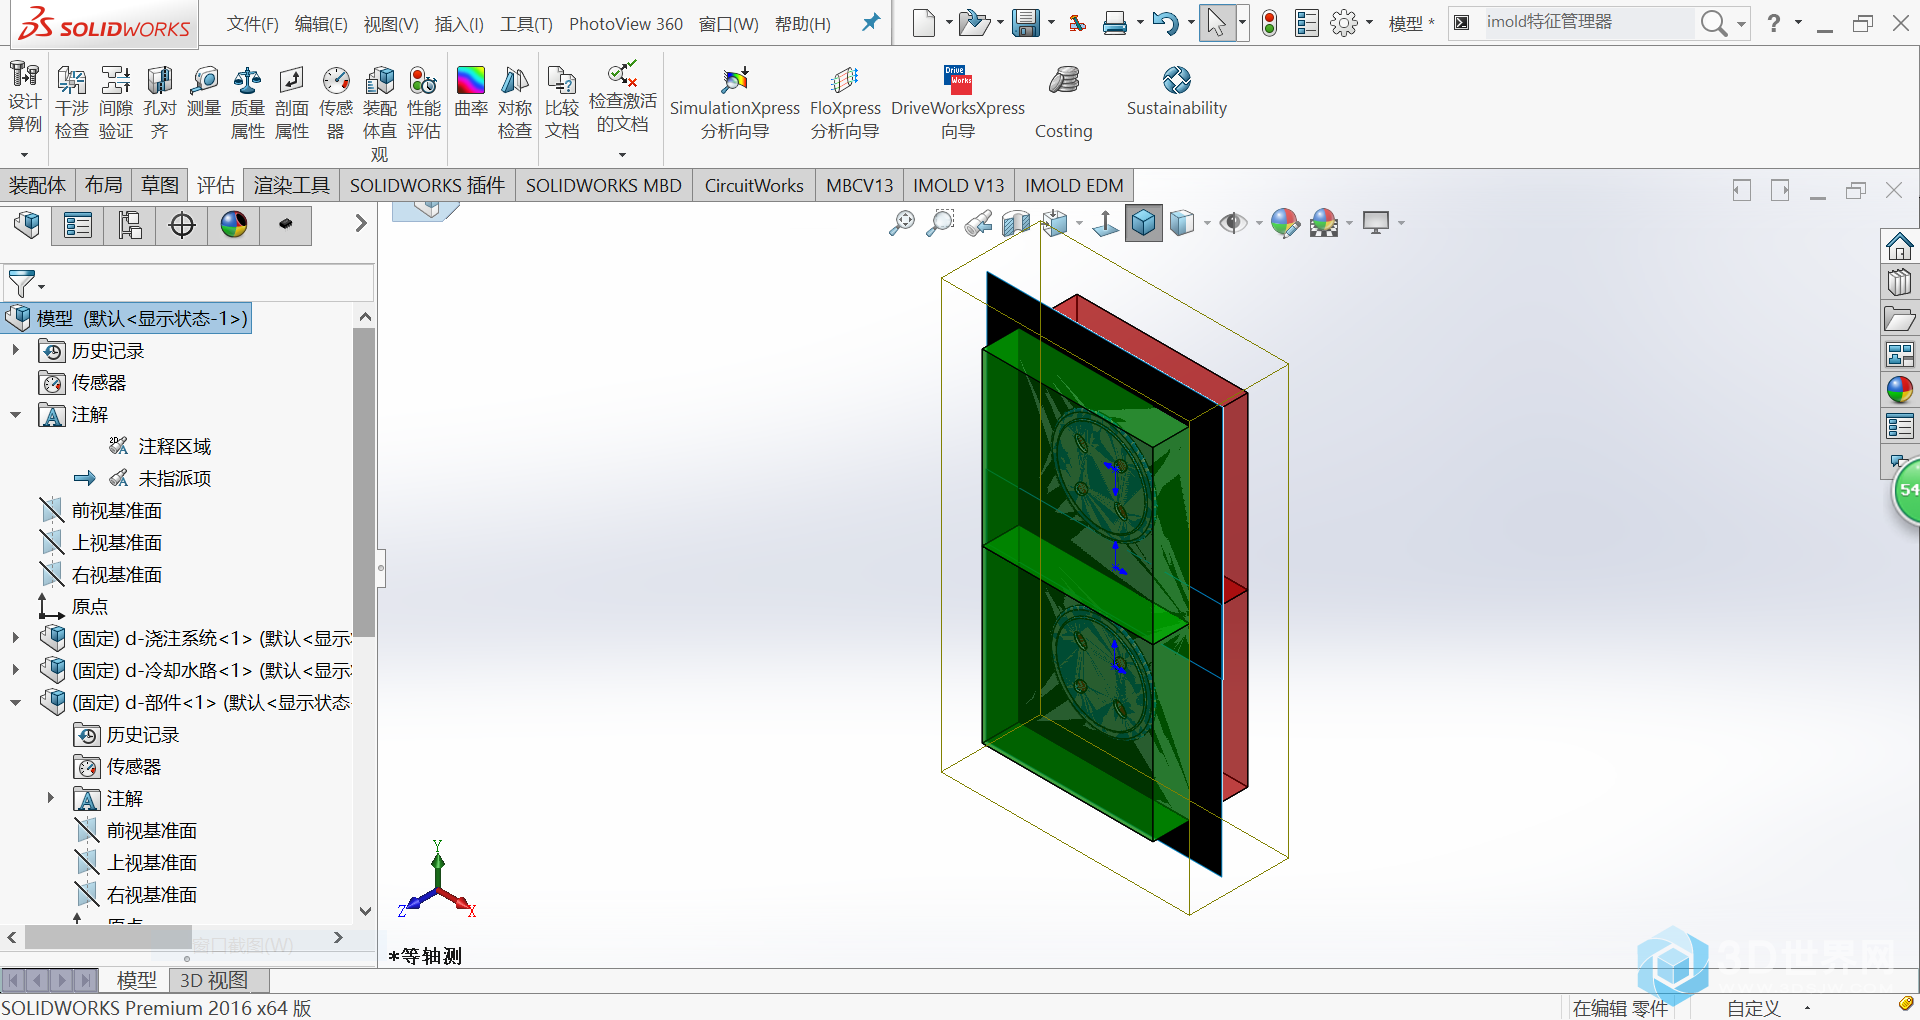Open DriveWorksXpress wizard
Screen dimensions: 1920x1020
[x=958, y=103]
